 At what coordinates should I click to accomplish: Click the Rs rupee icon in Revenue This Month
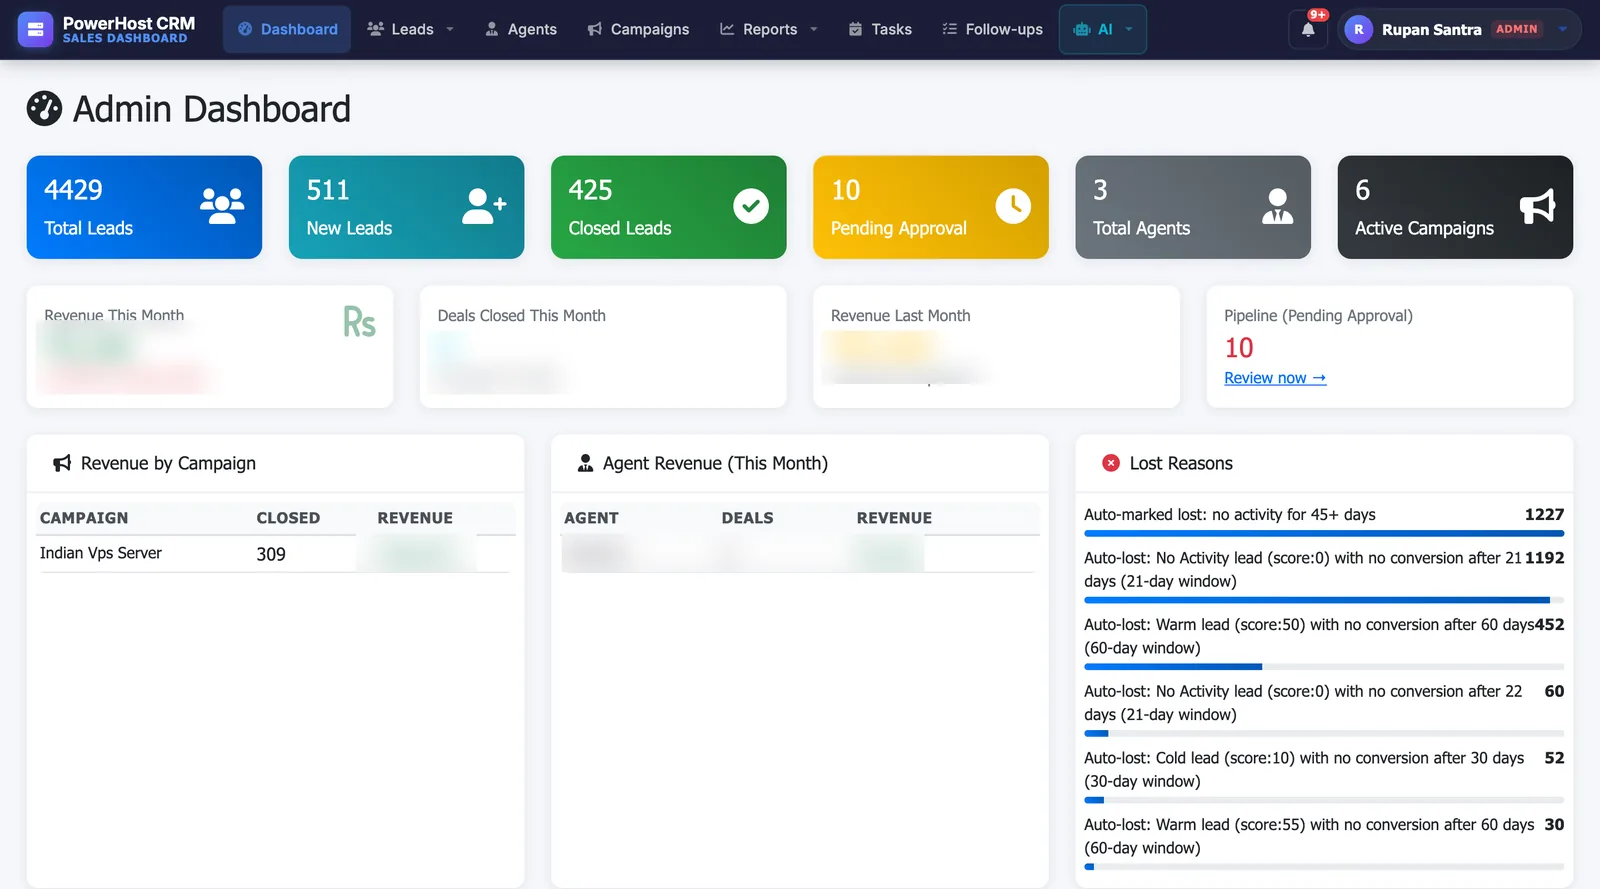coord(359,322)
